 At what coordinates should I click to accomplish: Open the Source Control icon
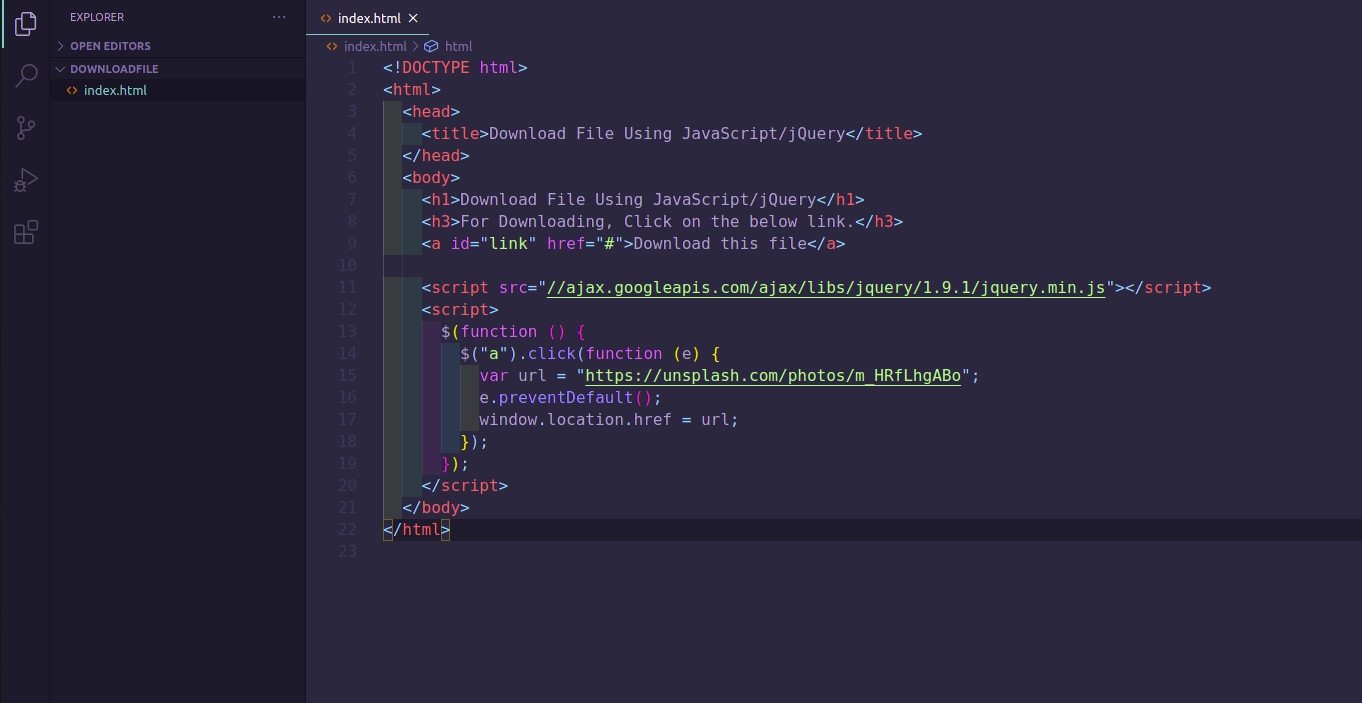click(x=24, y=127)
